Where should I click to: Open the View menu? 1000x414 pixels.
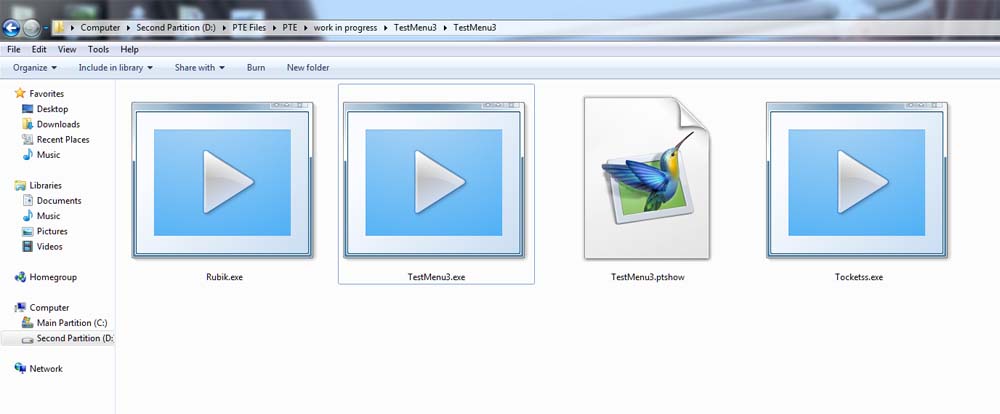point(67,49)
